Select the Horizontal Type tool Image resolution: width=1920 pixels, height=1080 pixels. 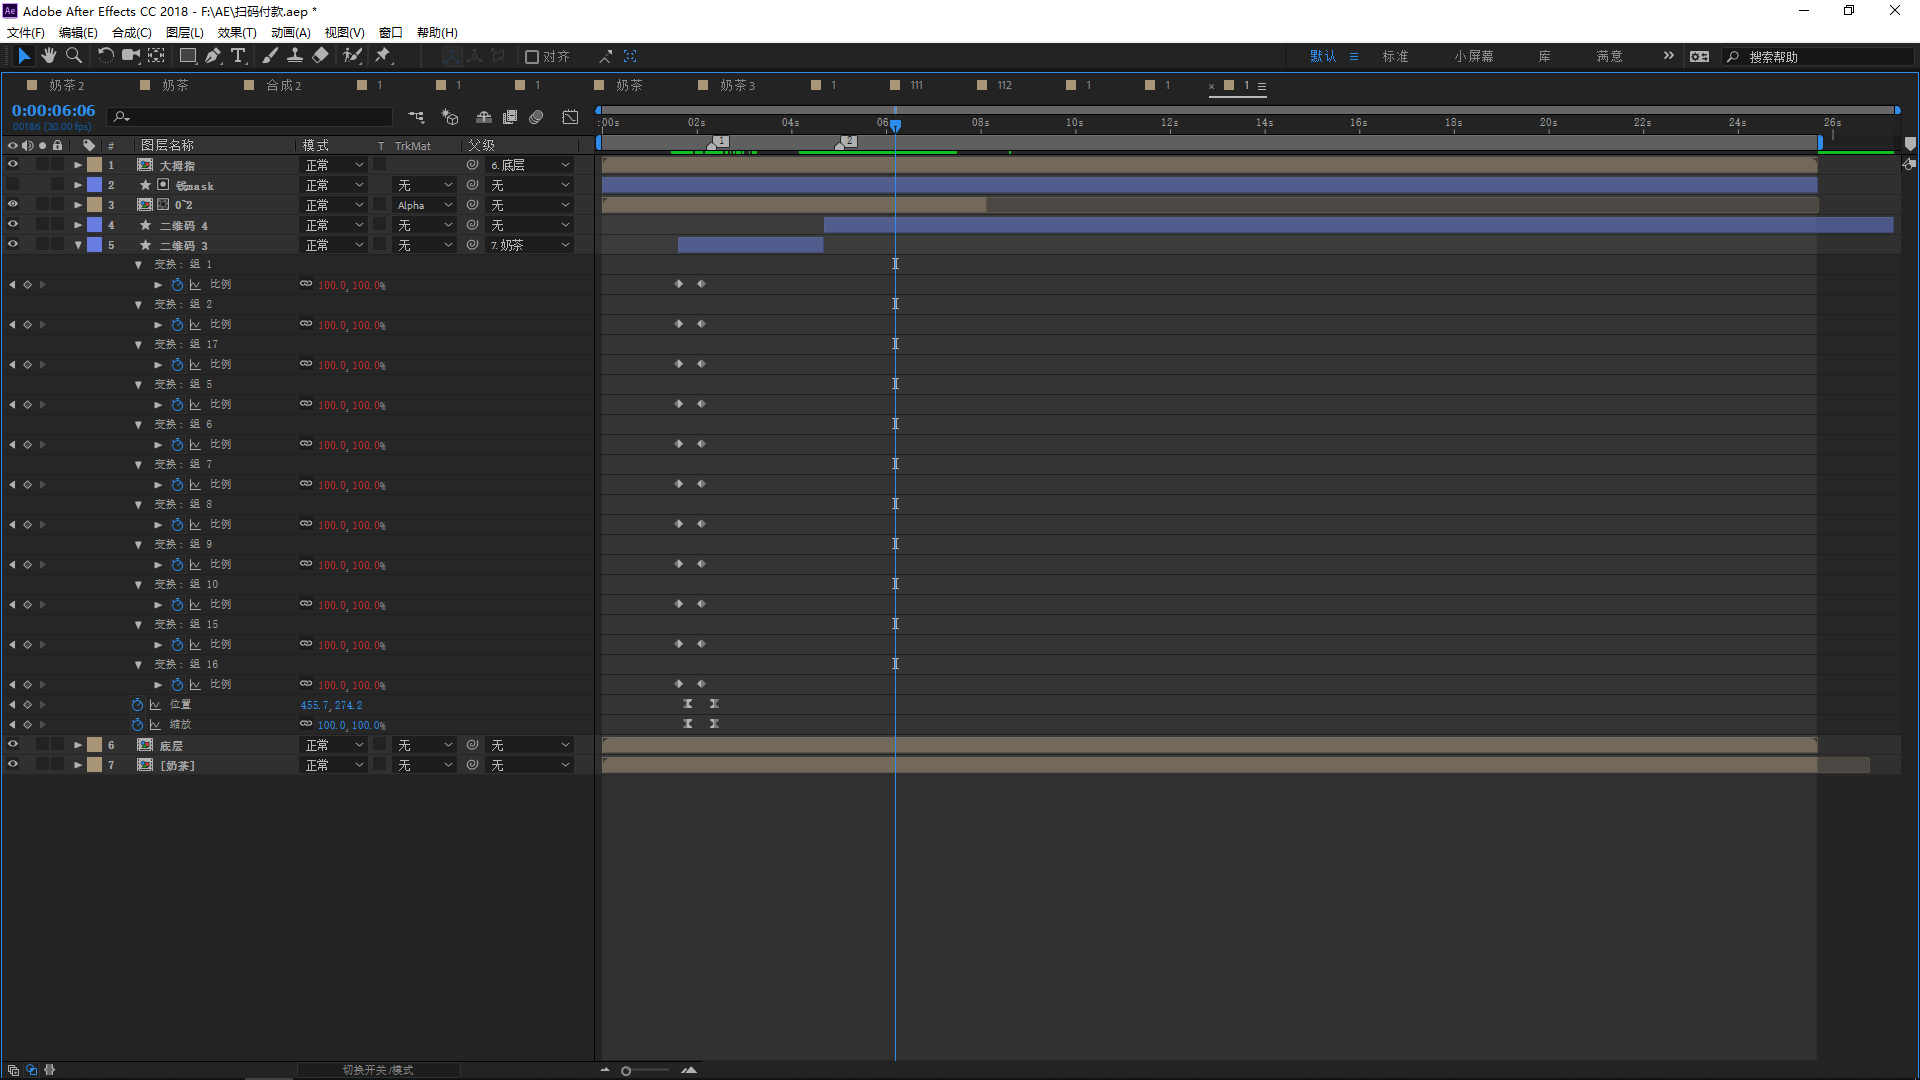pyautogui.click(x=238, y=56)
